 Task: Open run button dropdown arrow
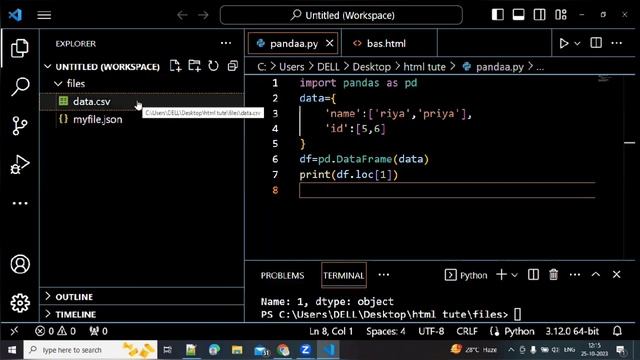[x=577, y=44]
